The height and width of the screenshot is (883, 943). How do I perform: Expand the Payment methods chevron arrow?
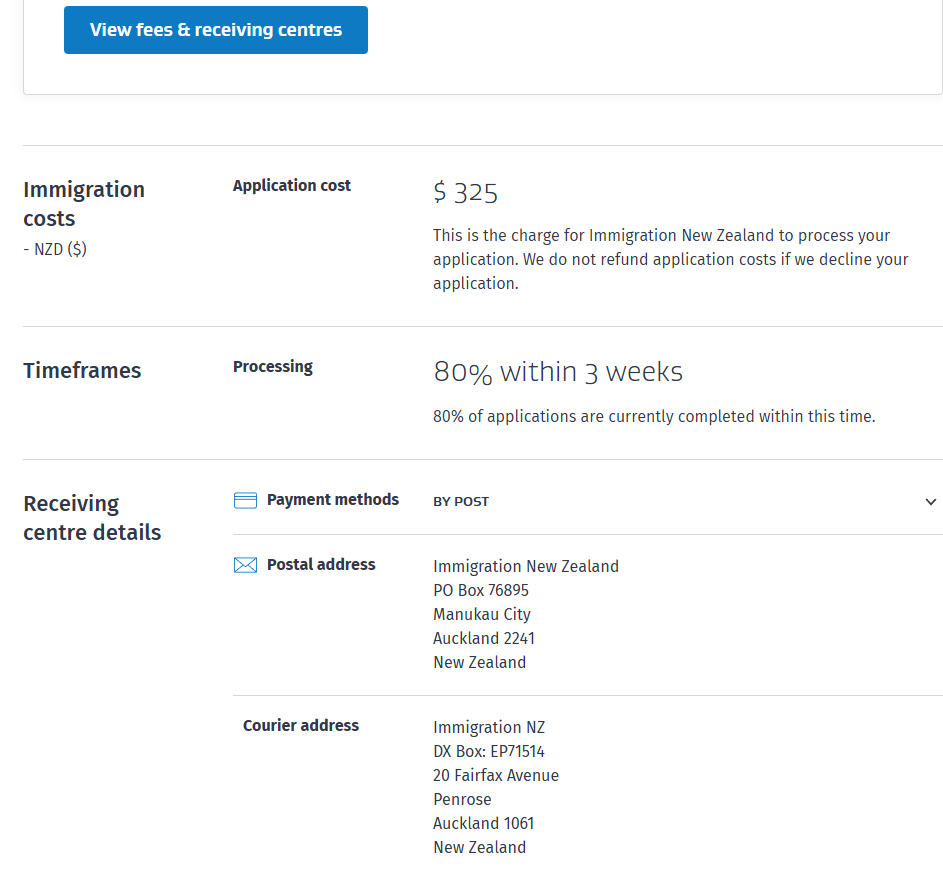(931, 501)
